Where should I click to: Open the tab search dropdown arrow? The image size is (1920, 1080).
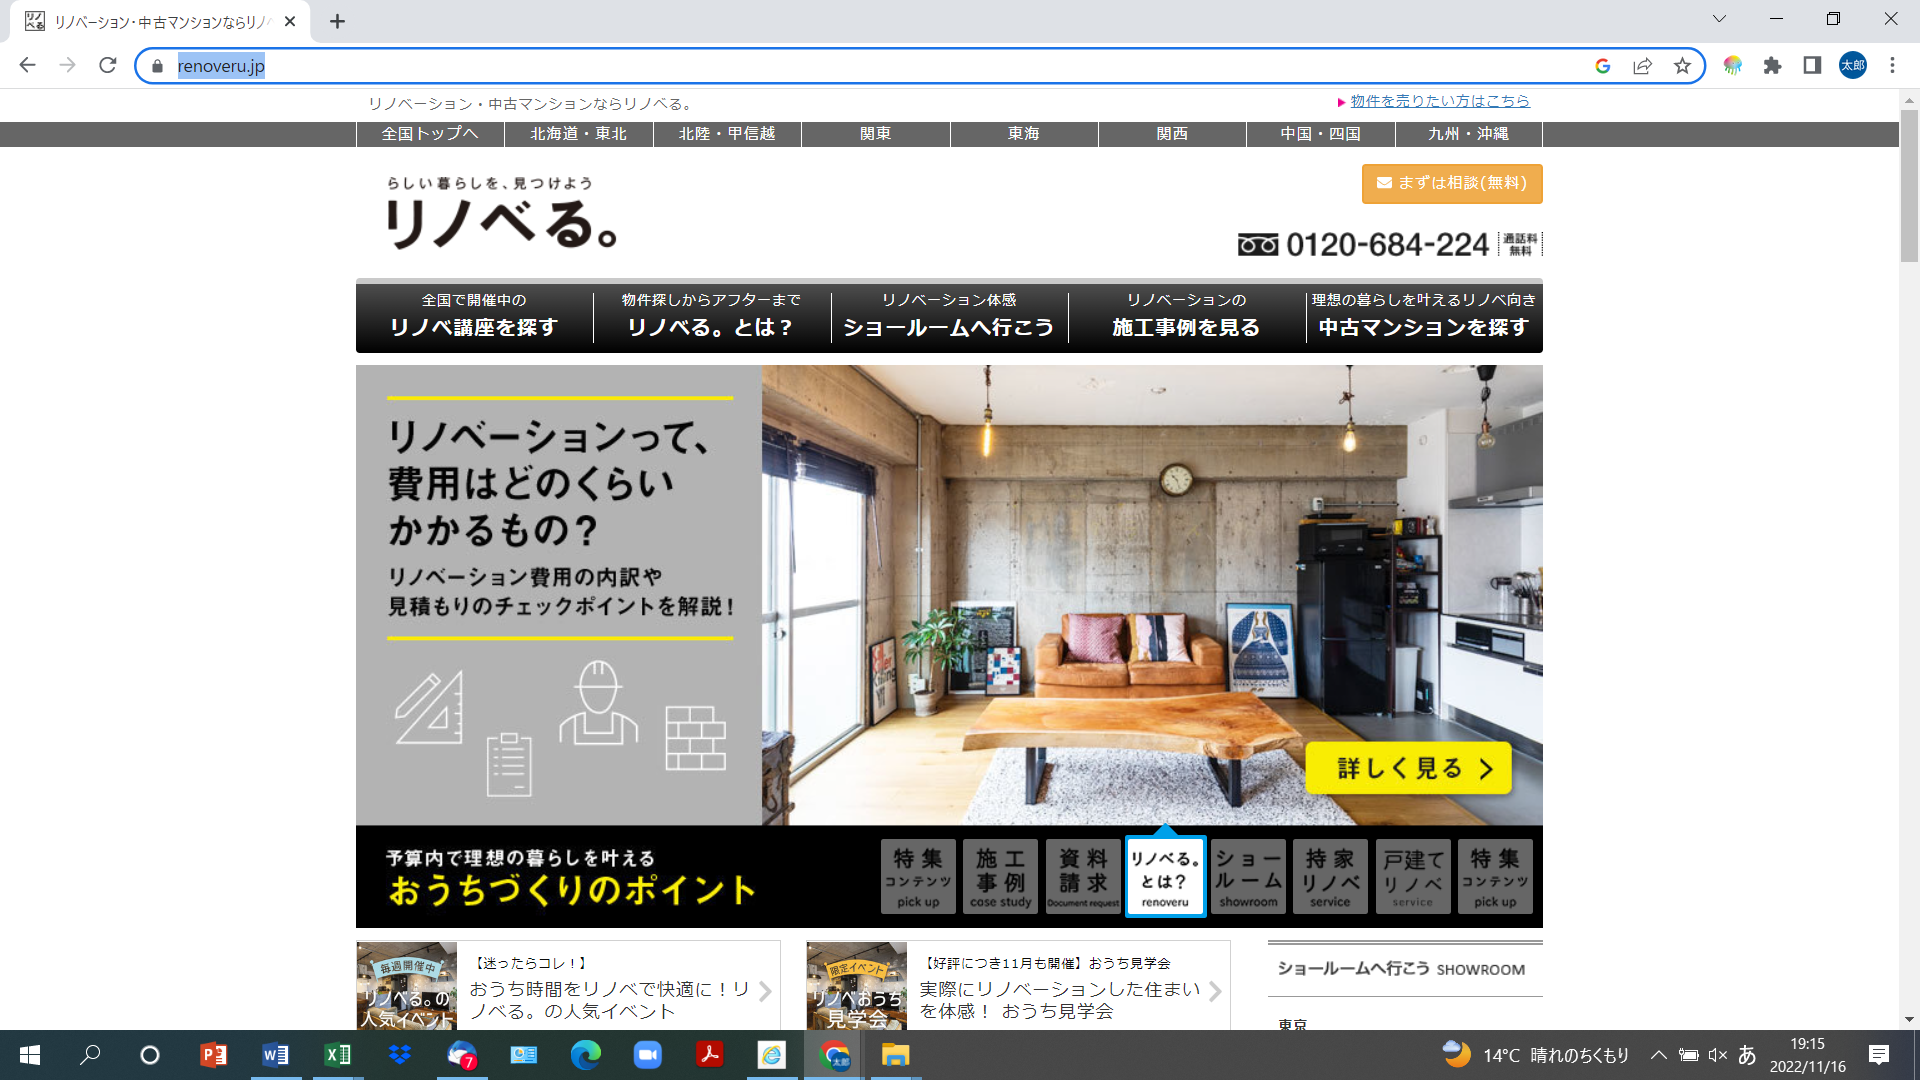pos(1718,19)
